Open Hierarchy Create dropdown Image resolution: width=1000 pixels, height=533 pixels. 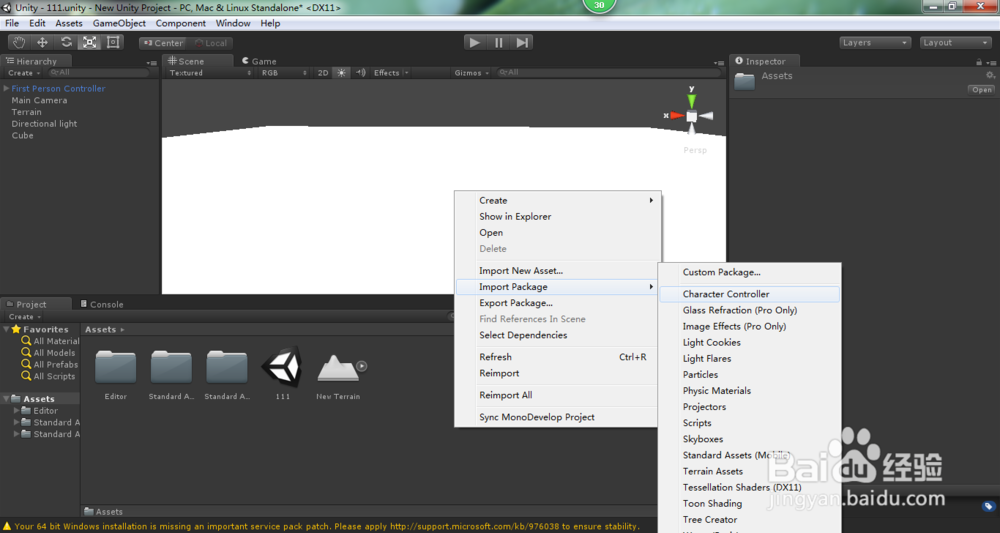pyautogui.click(x=24, y=73)
